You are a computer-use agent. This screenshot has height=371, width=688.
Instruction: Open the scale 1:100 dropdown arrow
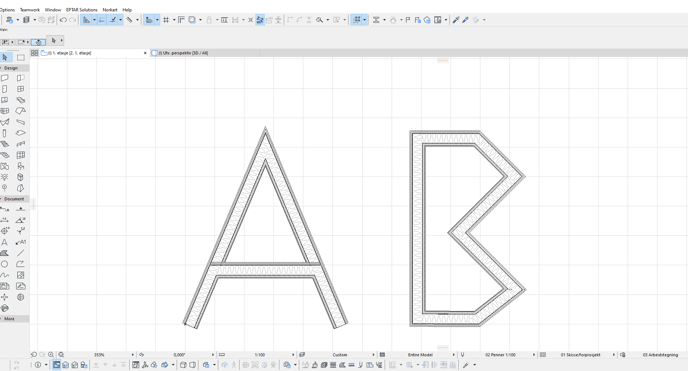(x=293, y=354)
